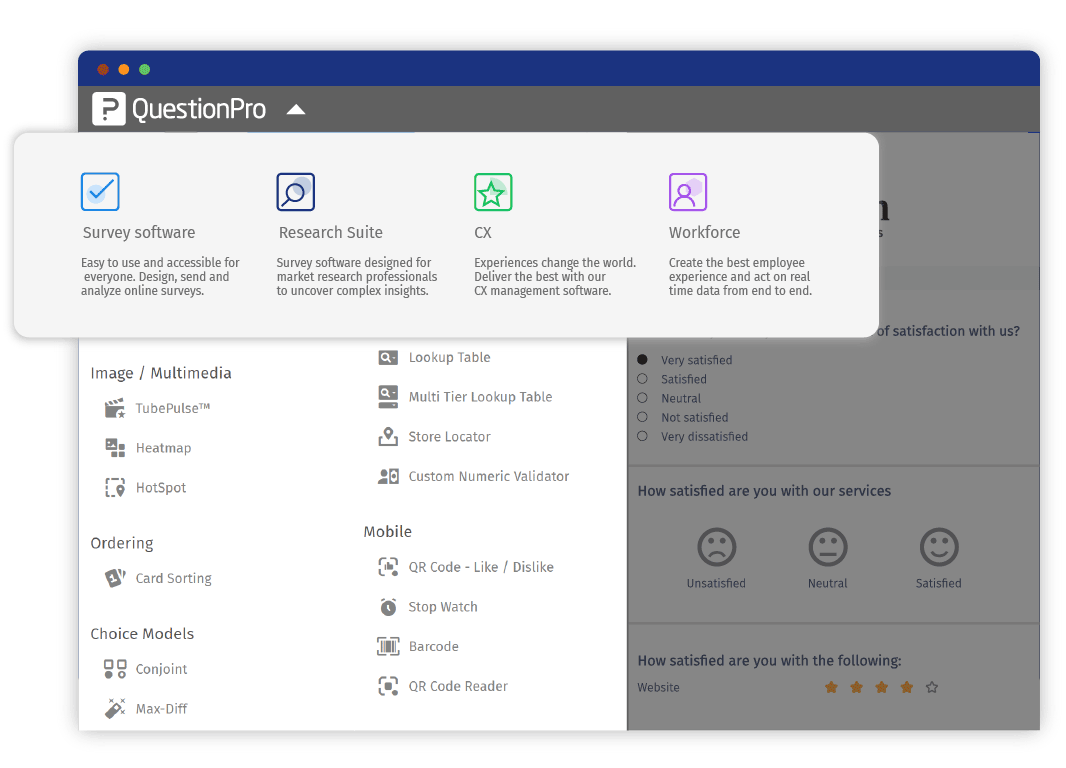
Task: Click the Workforce person icon
Action: [x=687, y=192]
